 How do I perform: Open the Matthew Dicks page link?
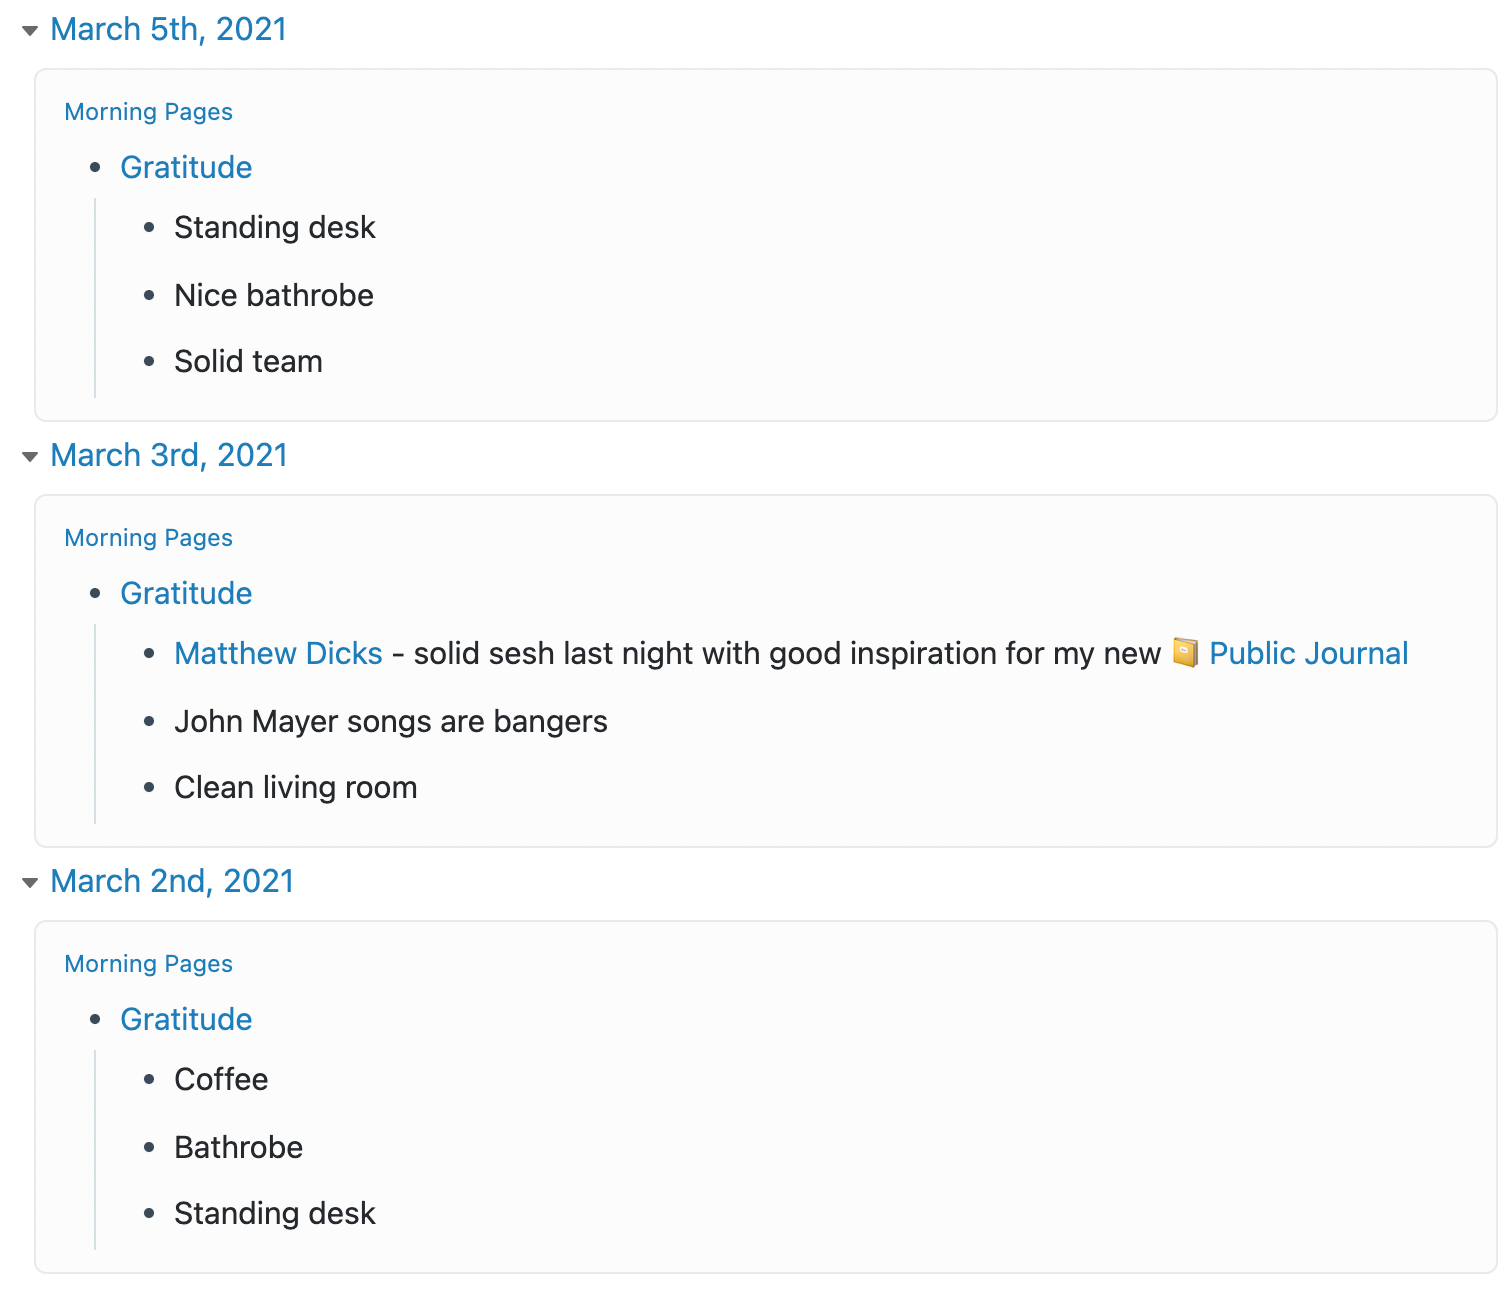pyautogui.click(x=278, y=653)
